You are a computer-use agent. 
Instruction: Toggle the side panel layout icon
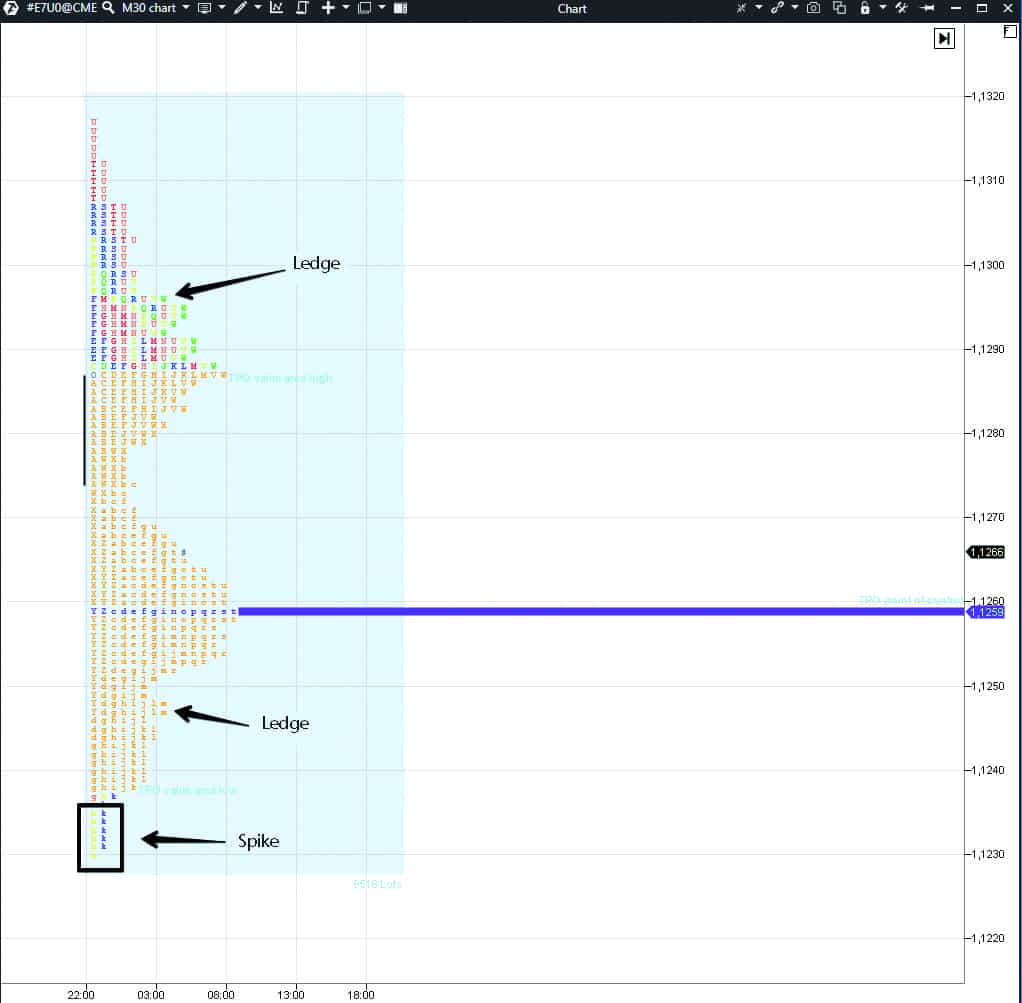400,8
